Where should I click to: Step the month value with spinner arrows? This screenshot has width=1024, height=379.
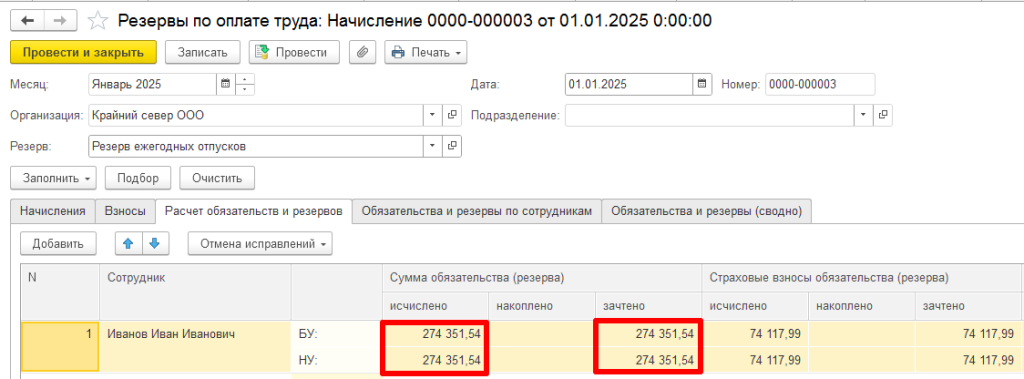244,84
